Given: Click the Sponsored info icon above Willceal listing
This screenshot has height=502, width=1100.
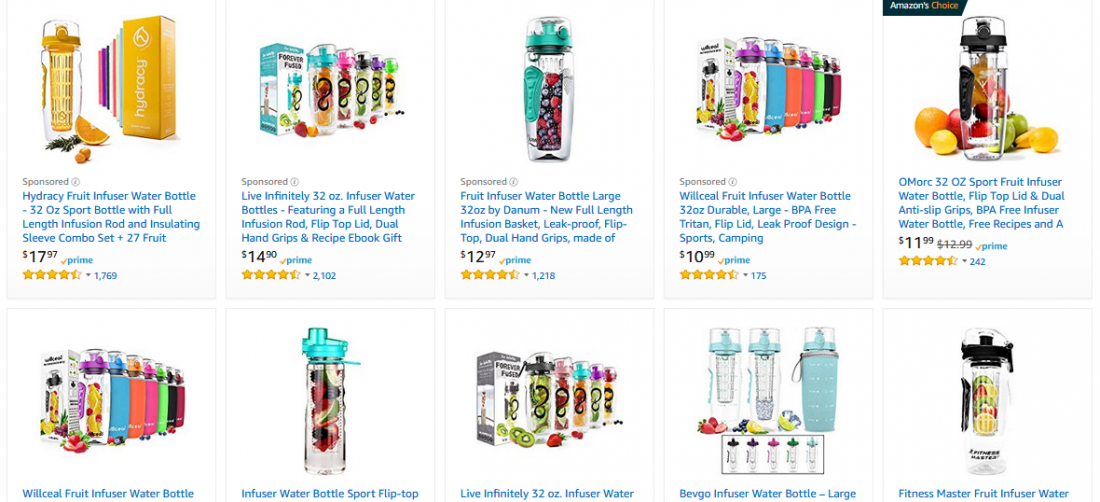Looking at the screenshot, I should 732,182.
